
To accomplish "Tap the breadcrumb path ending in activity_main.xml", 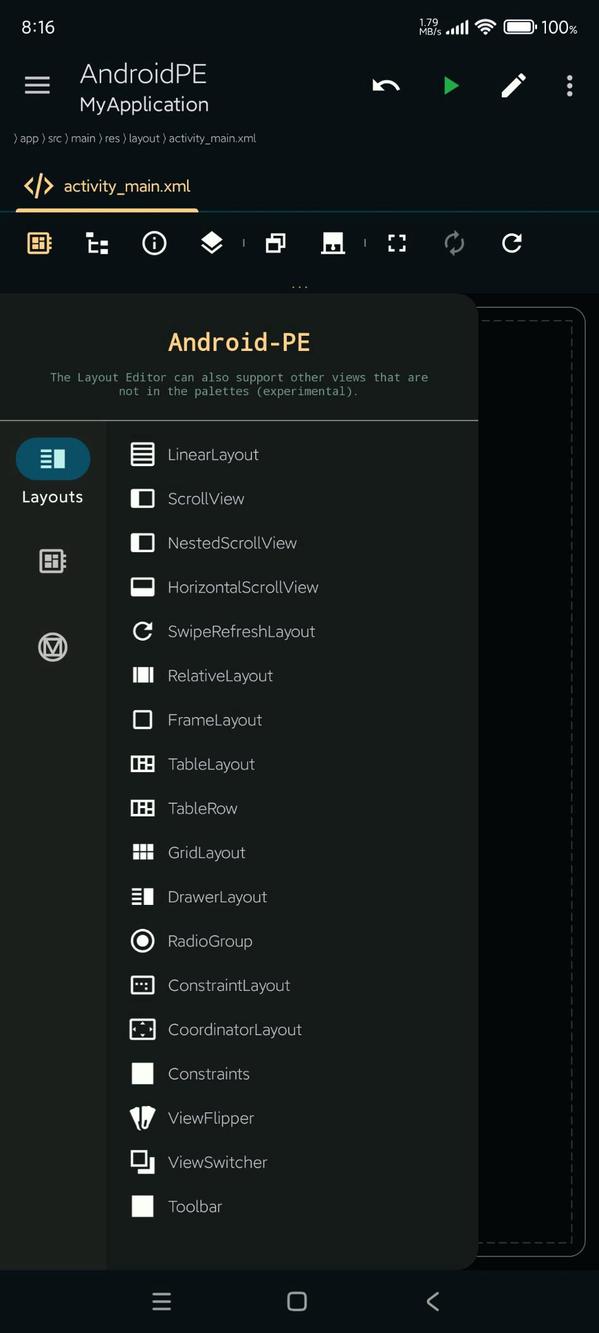I will point(135,138).
